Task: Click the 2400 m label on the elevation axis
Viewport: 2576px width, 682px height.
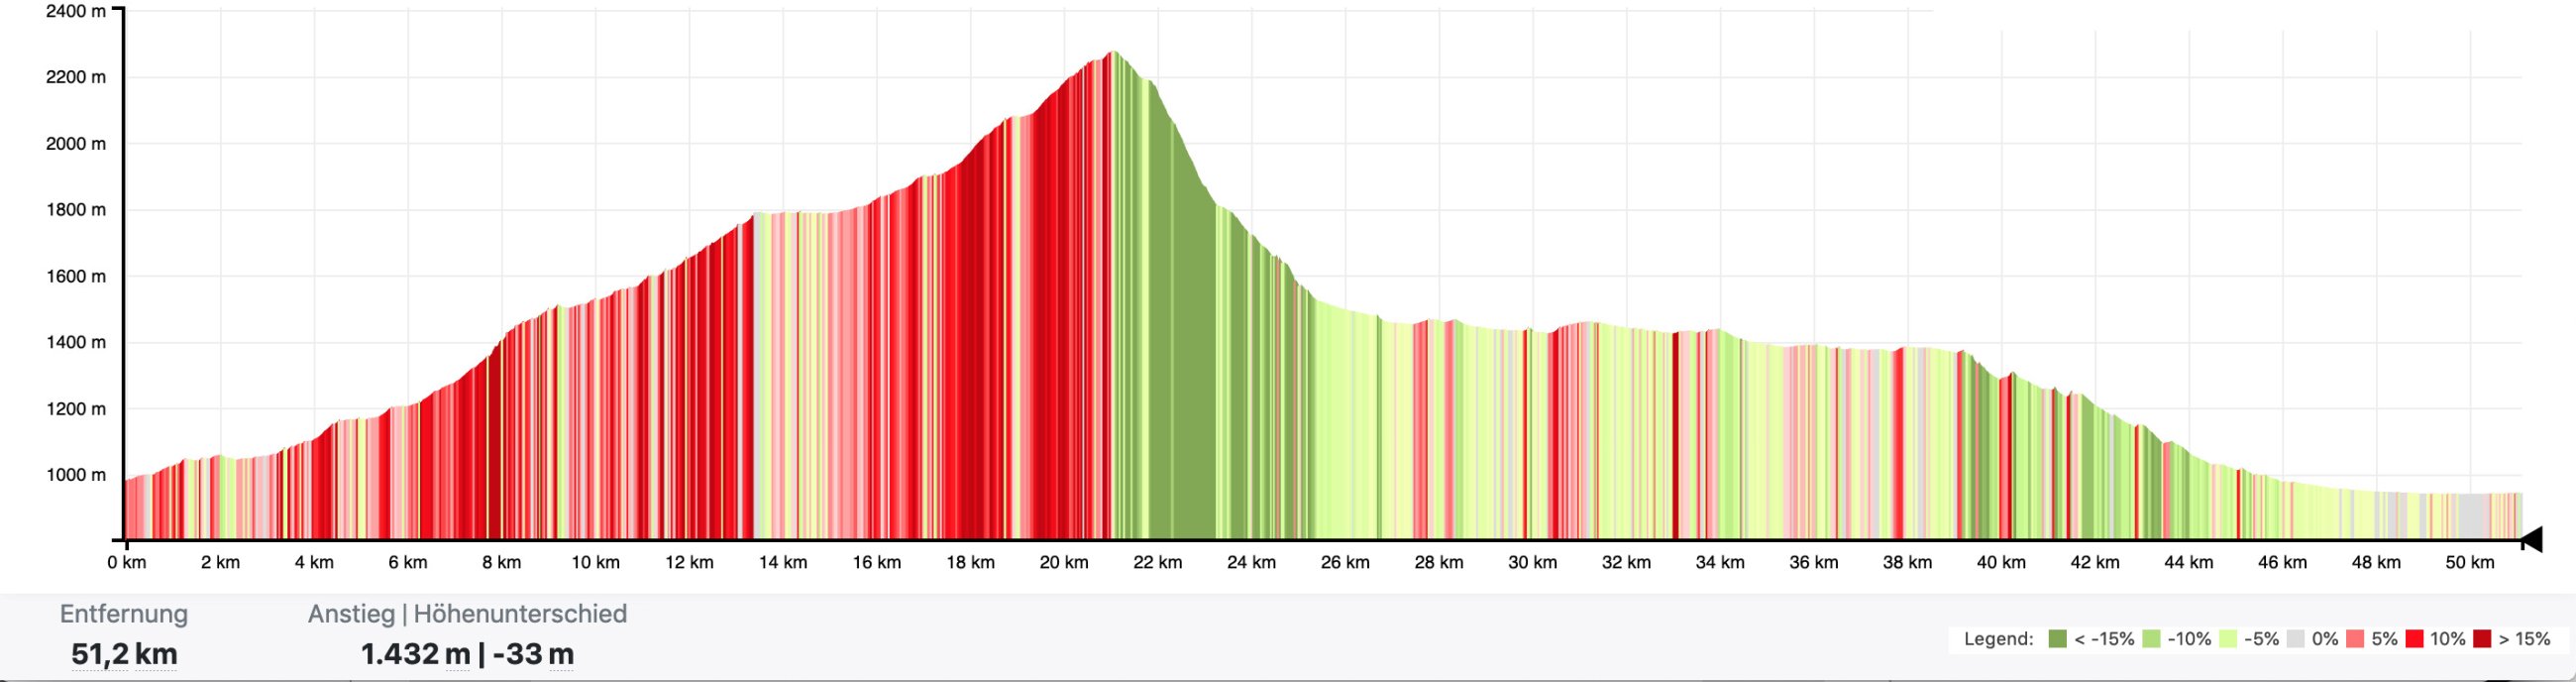Action: [x=75, y=12]
